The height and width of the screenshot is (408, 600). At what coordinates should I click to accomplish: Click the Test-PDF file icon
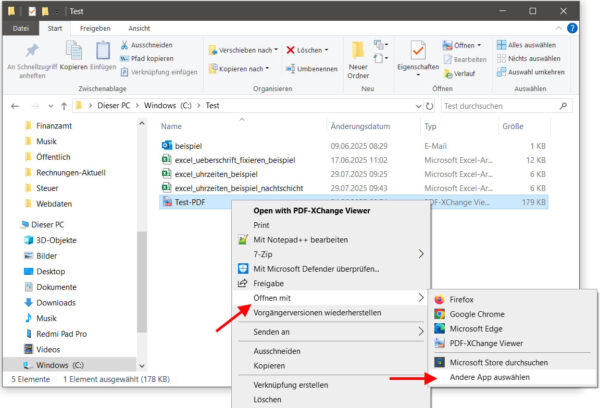(167, 202)
